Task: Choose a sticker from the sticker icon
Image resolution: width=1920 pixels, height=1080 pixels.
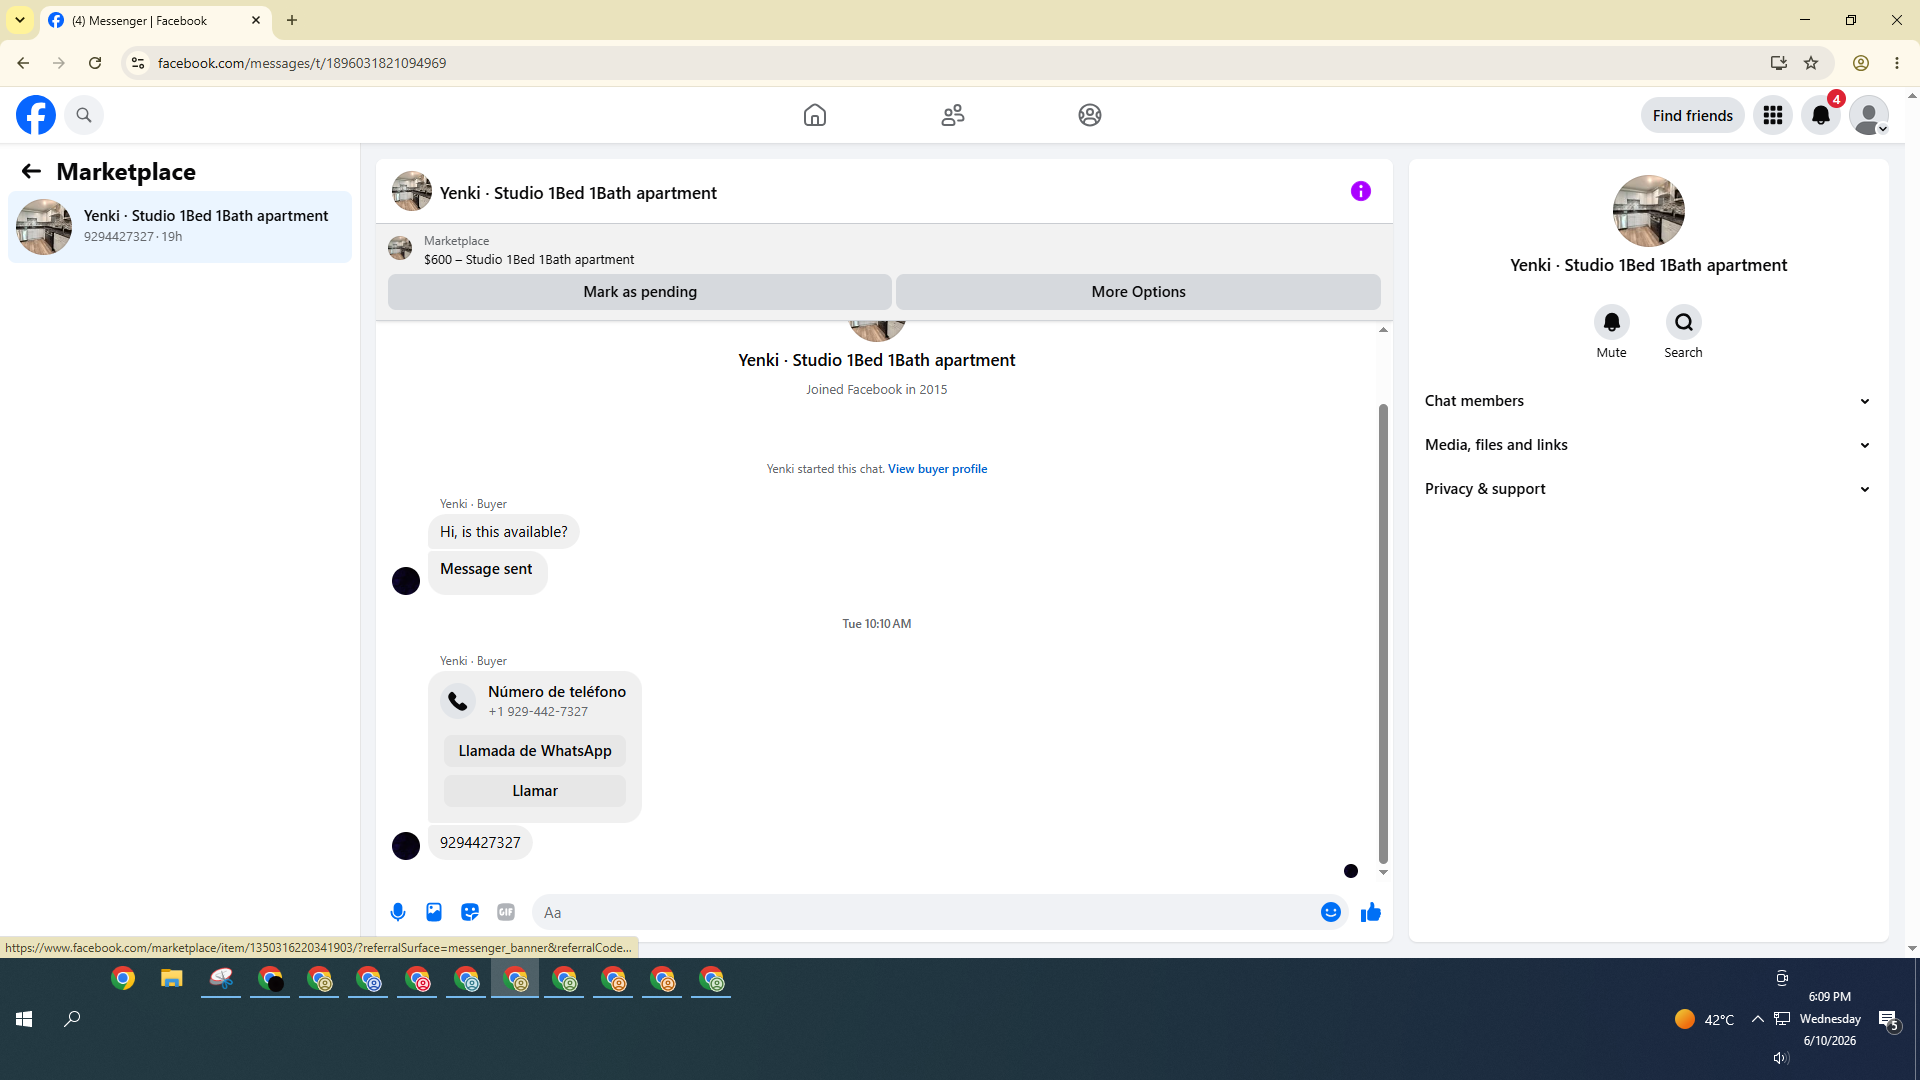Action: (x=470, y=912)
